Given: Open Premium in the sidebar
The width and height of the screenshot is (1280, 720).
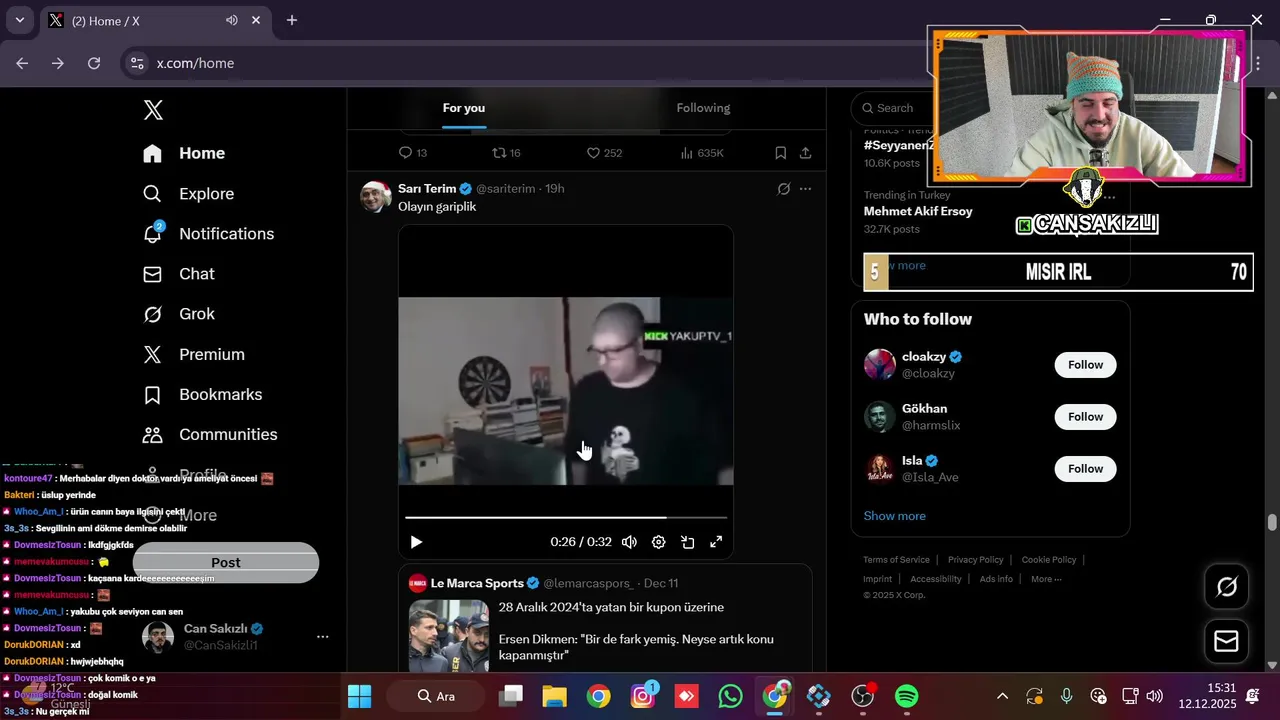Looking at the screenshot, I should [x=194, y=354].
